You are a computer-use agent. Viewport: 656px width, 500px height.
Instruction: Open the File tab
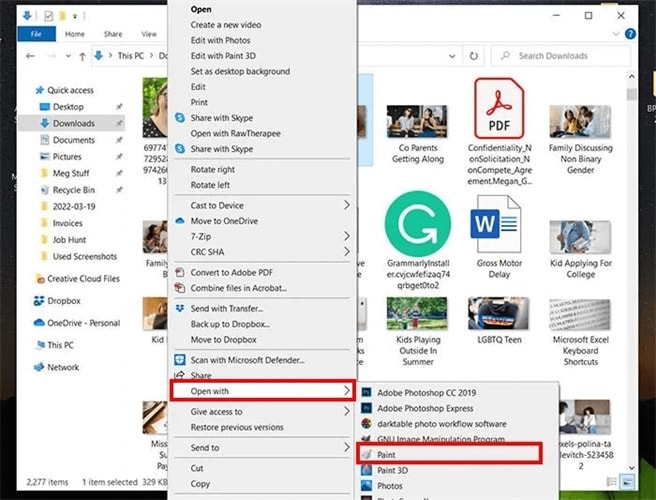pyautogui.click(x=36, y=34)
